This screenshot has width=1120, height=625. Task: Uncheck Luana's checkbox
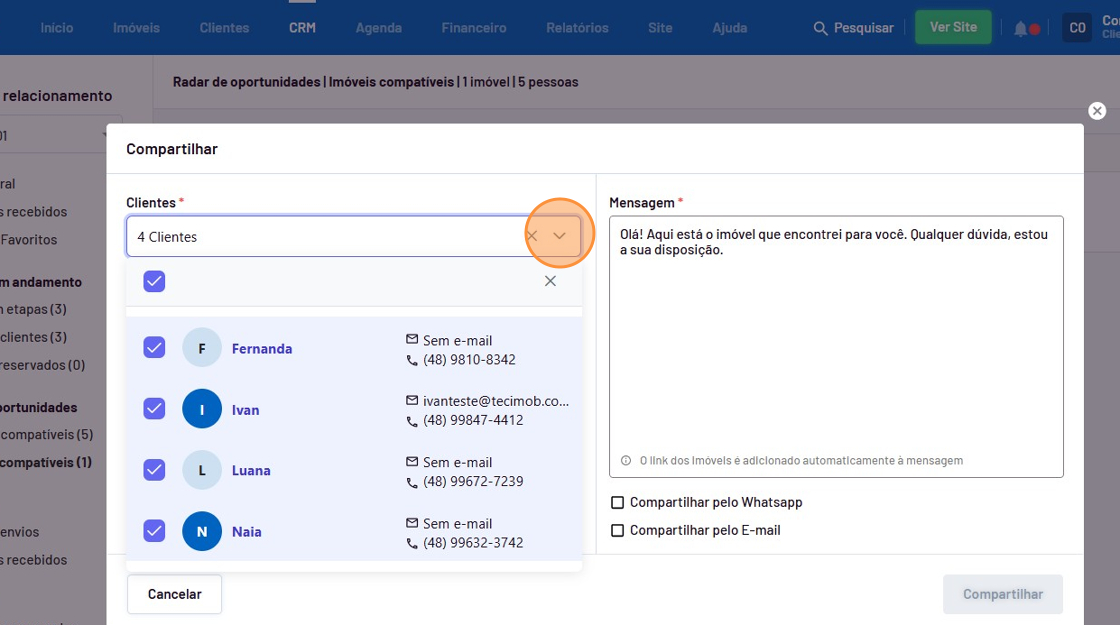[x=154, y=470]
